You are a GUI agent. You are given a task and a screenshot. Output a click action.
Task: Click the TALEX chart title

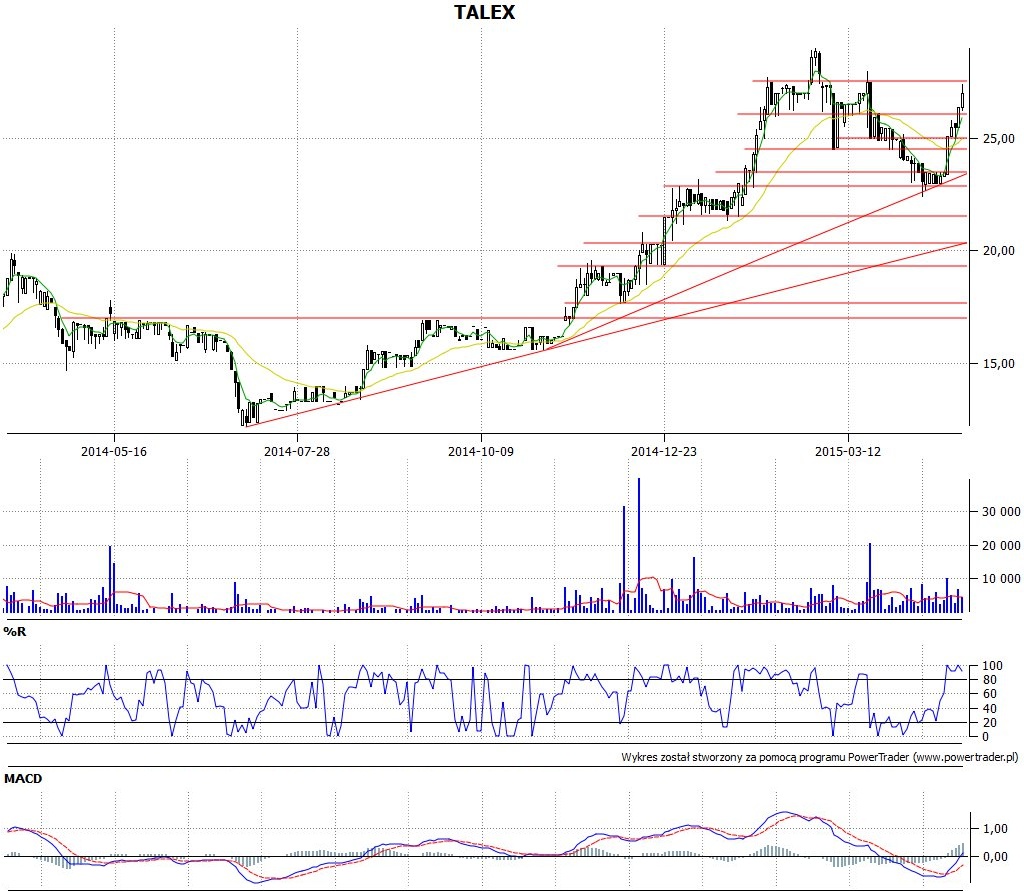tap(485, 12)
